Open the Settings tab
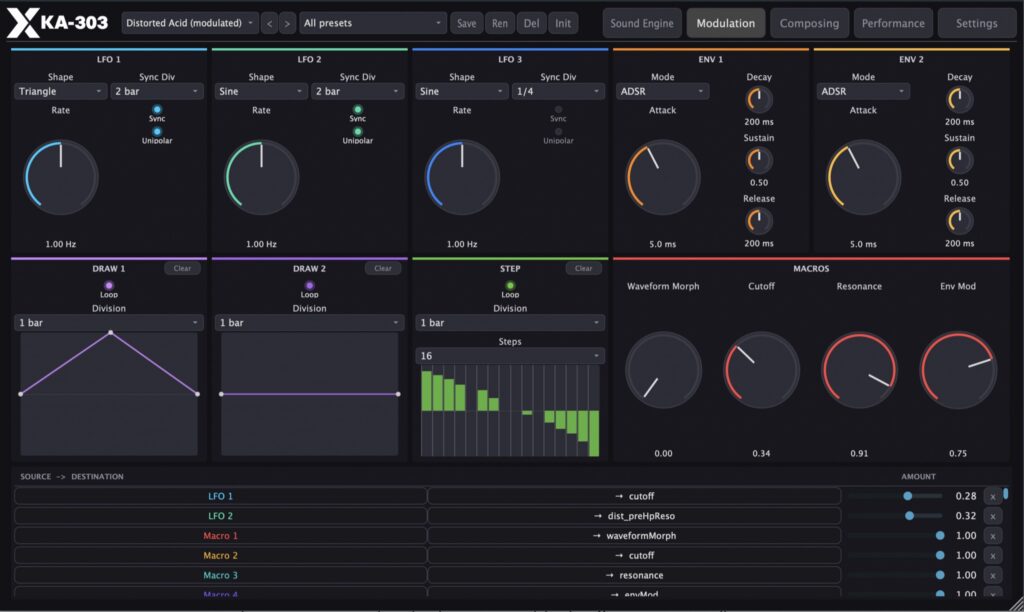Viewport: 1024px width, 612px height. point(976,24)
